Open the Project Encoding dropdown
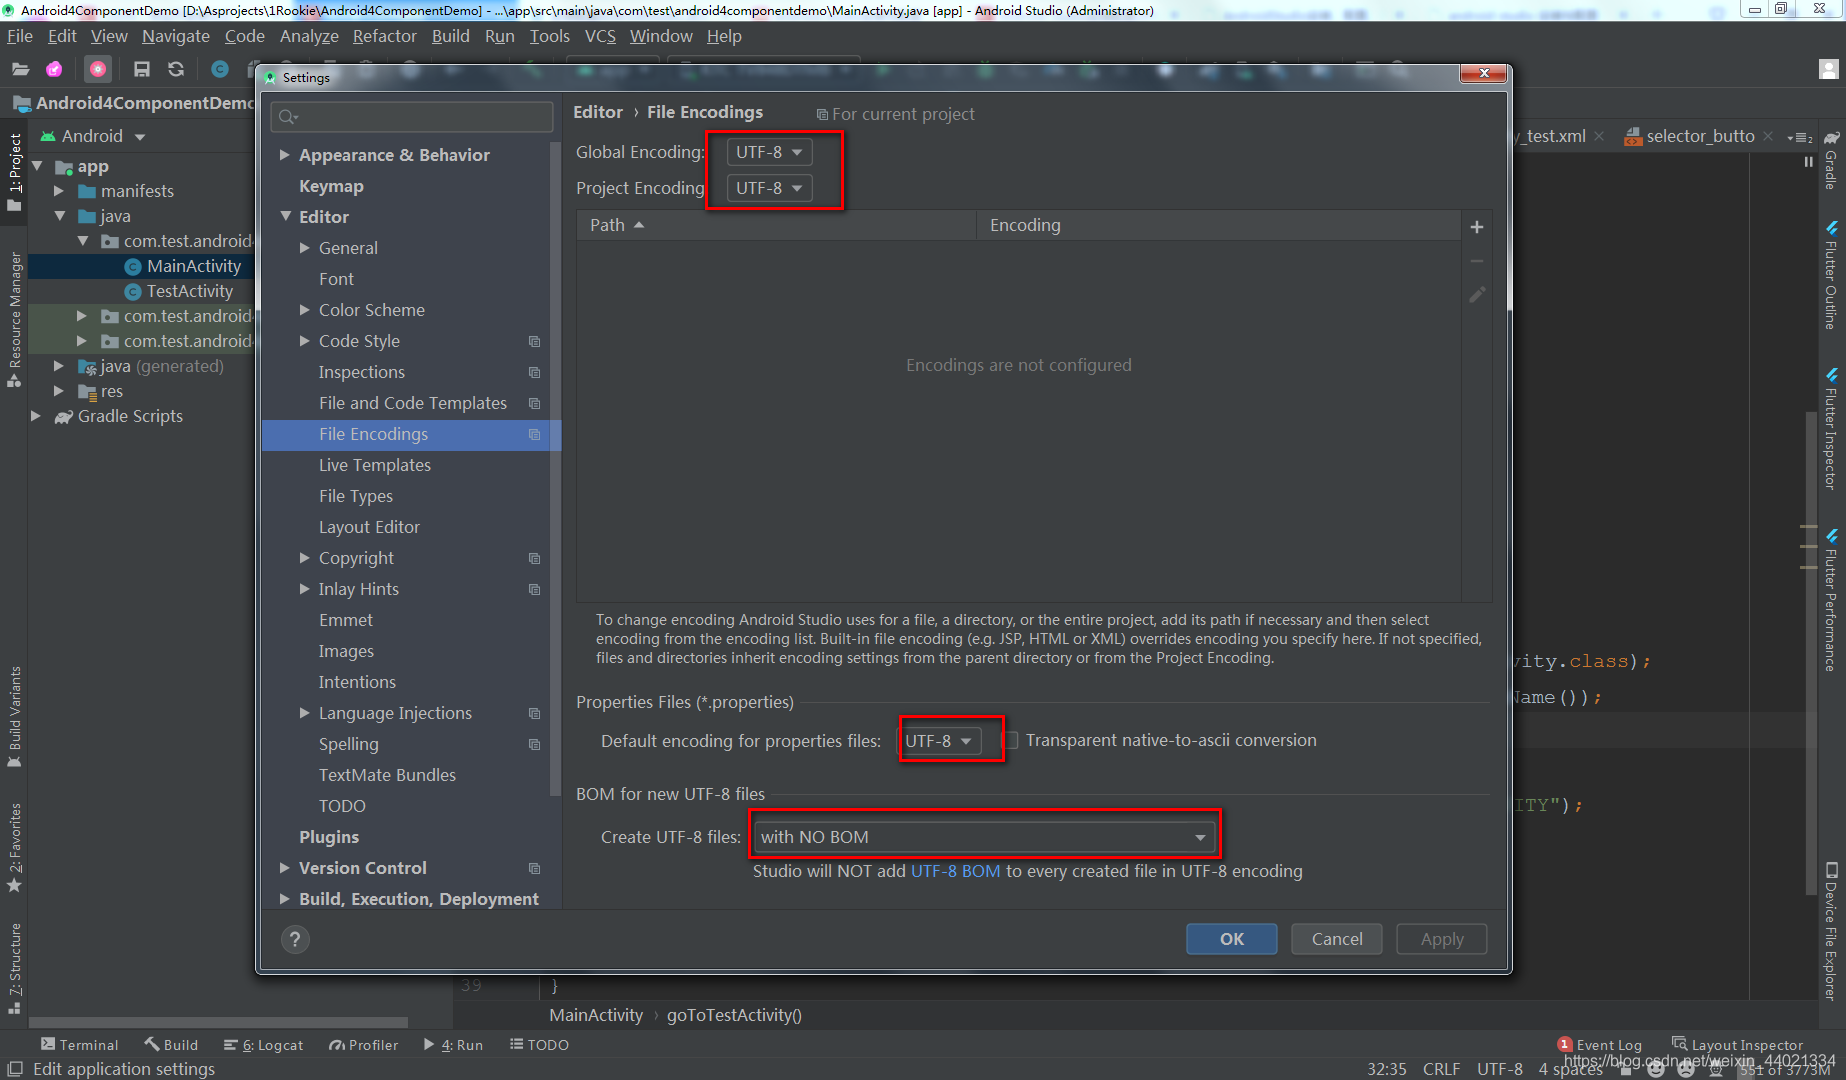 (769, 188)
